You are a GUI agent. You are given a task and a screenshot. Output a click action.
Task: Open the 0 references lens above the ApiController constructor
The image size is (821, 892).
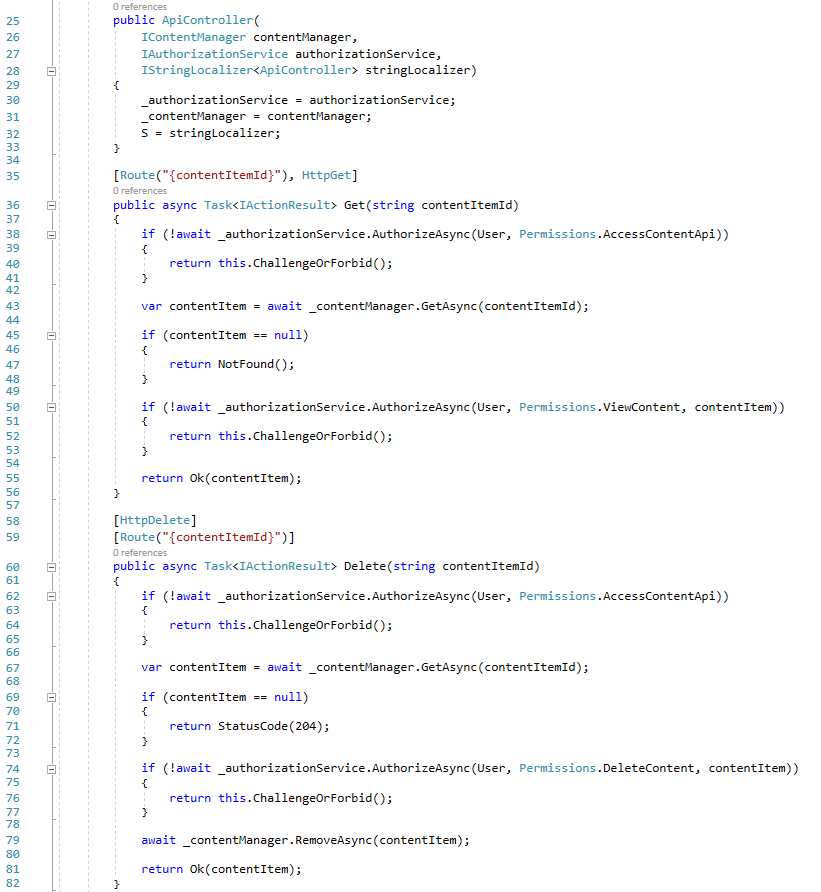click(x=140, y=7)
